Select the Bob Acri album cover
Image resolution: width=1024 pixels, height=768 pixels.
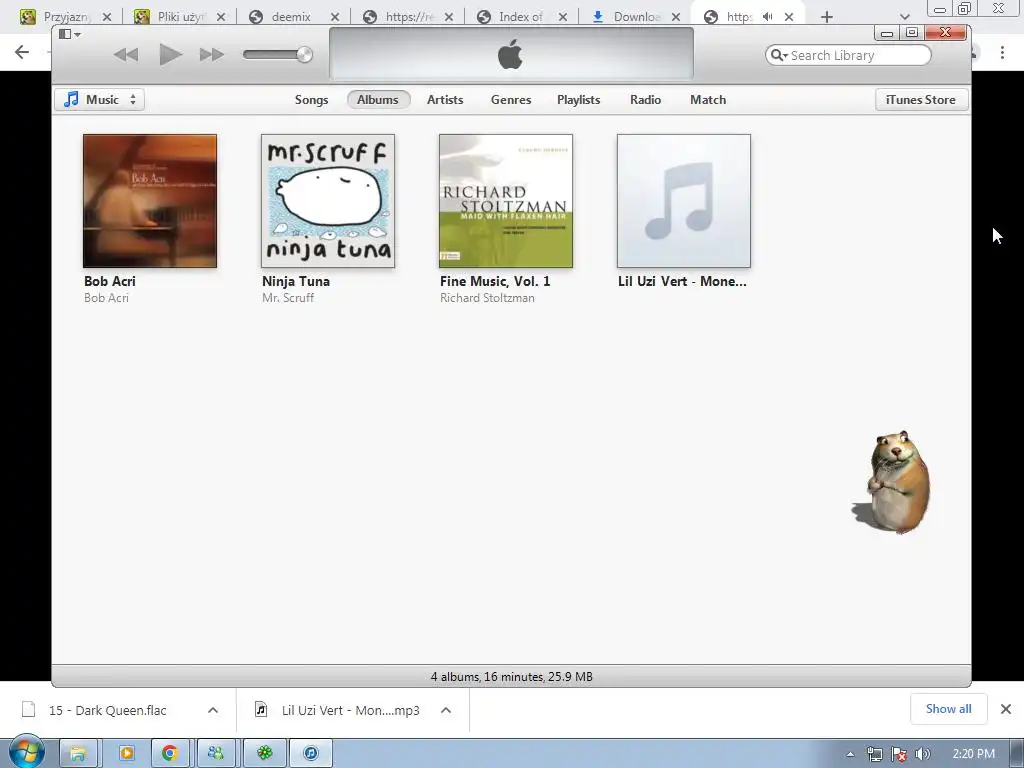pos(150,201)
